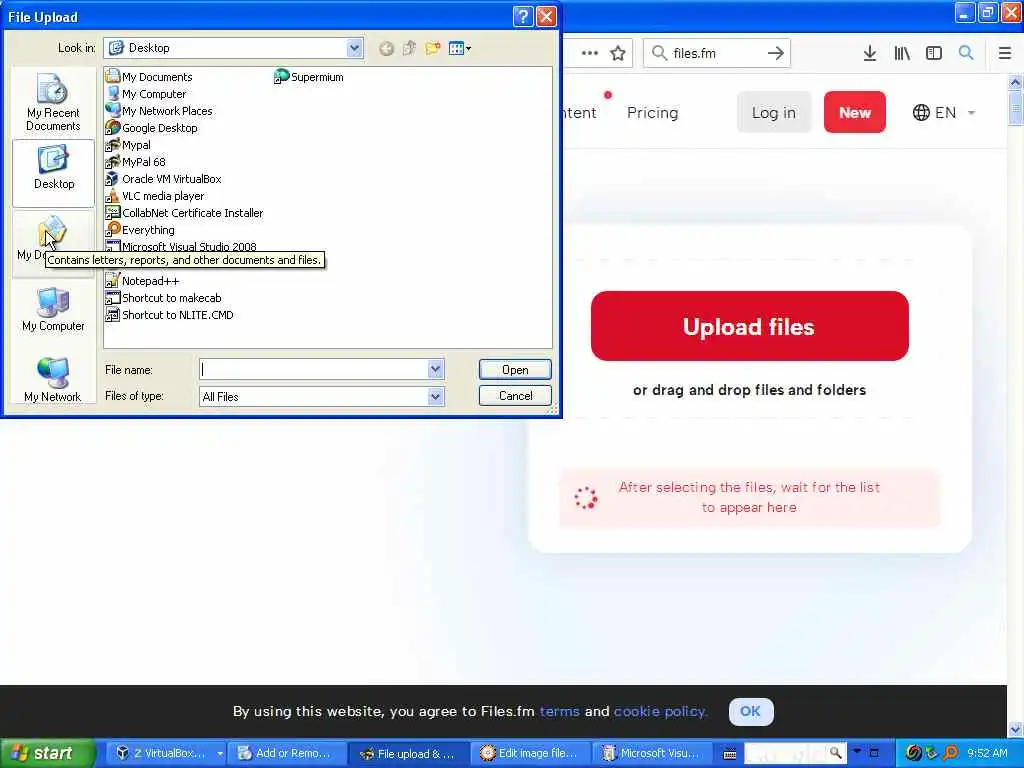Image resolution: width=1024 pixels, height=768 pixels.
Task: Select My Documents in file list
Action: (149, 77)
